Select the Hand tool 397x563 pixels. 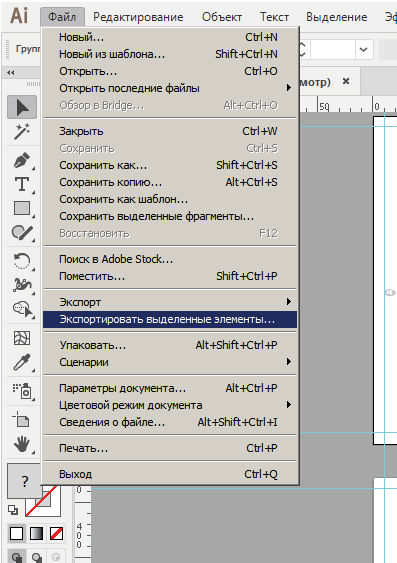22,444
